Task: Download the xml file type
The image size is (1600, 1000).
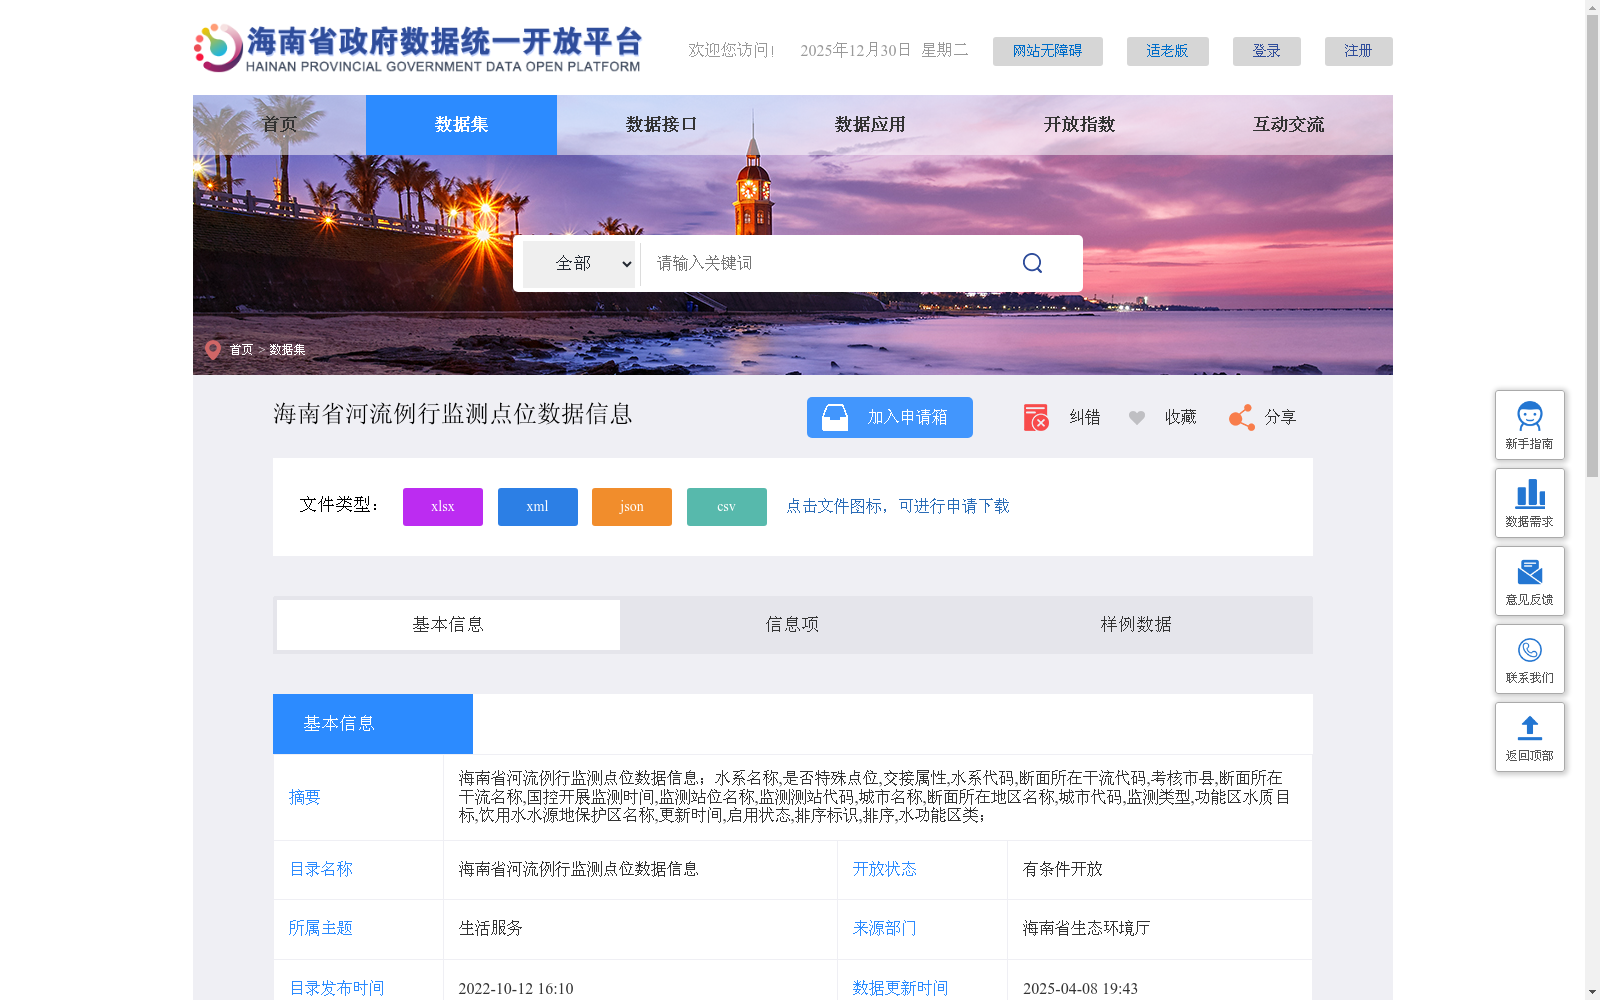Action: [538, 507]
